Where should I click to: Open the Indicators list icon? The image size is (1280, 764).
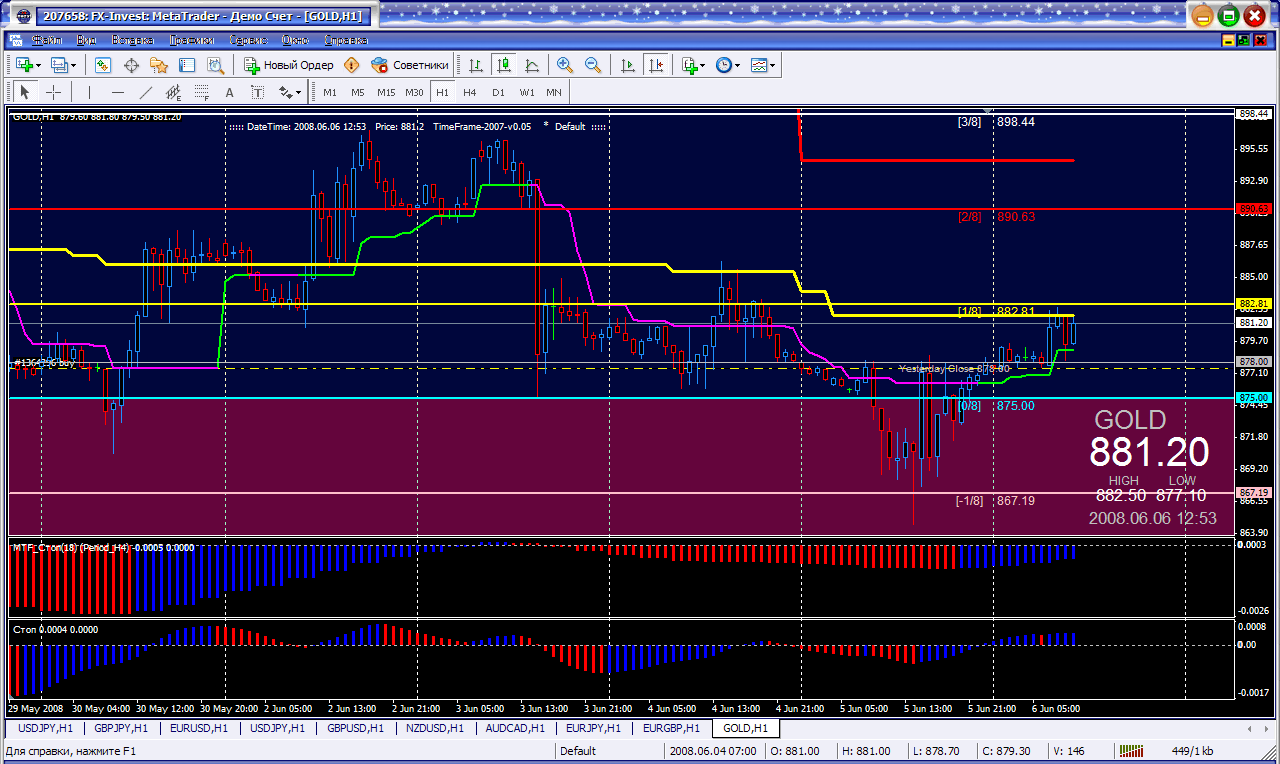pyautogui.click(x=689, y=65)
